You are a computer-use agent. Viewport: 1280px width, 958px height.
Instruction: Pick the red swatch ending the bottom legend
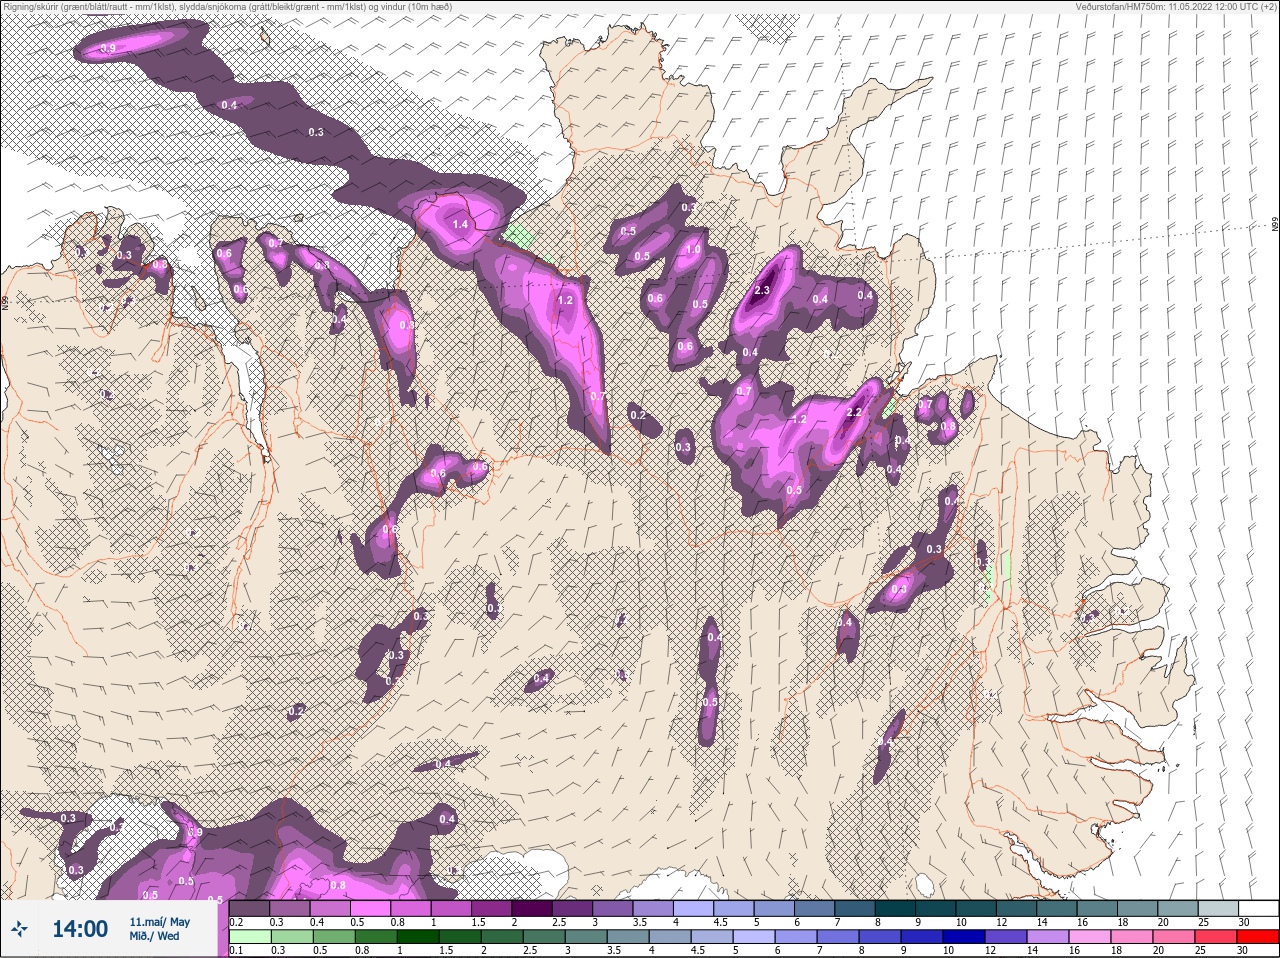1258,938
